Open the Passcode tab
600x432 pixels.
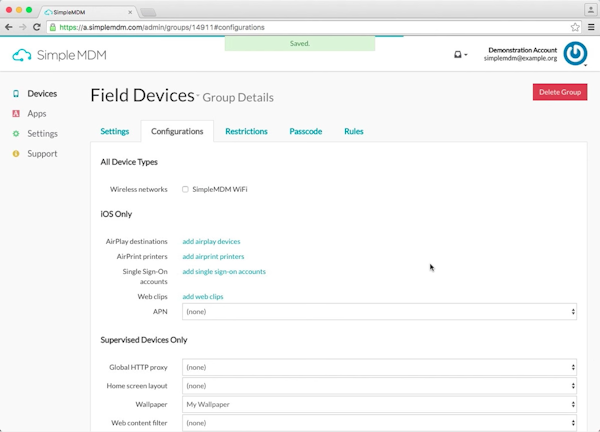(306, 131)
